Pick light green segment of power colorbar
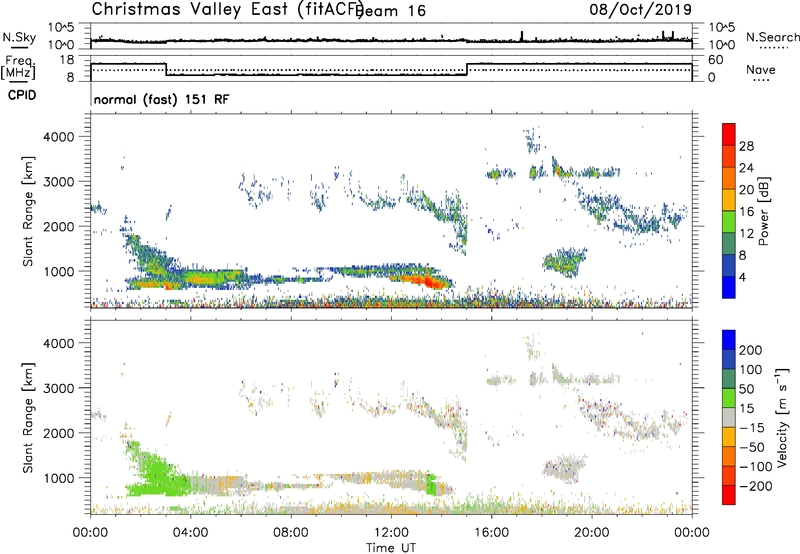Image resolution: width=800 pixels, height=554 pixels. pos(729,221)
